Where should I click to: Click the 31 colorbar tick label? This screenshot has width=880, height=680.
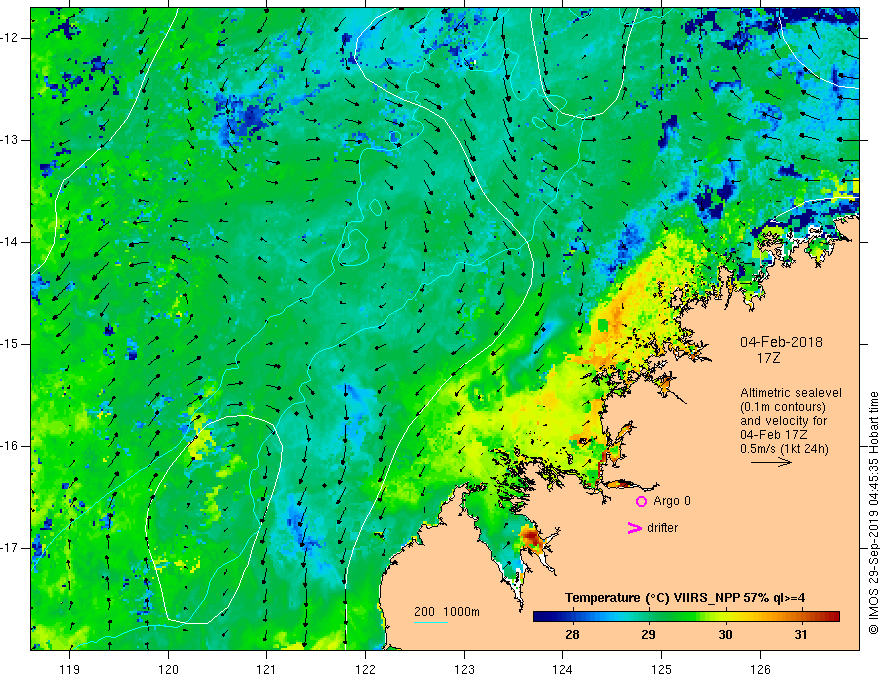[801, 635]
